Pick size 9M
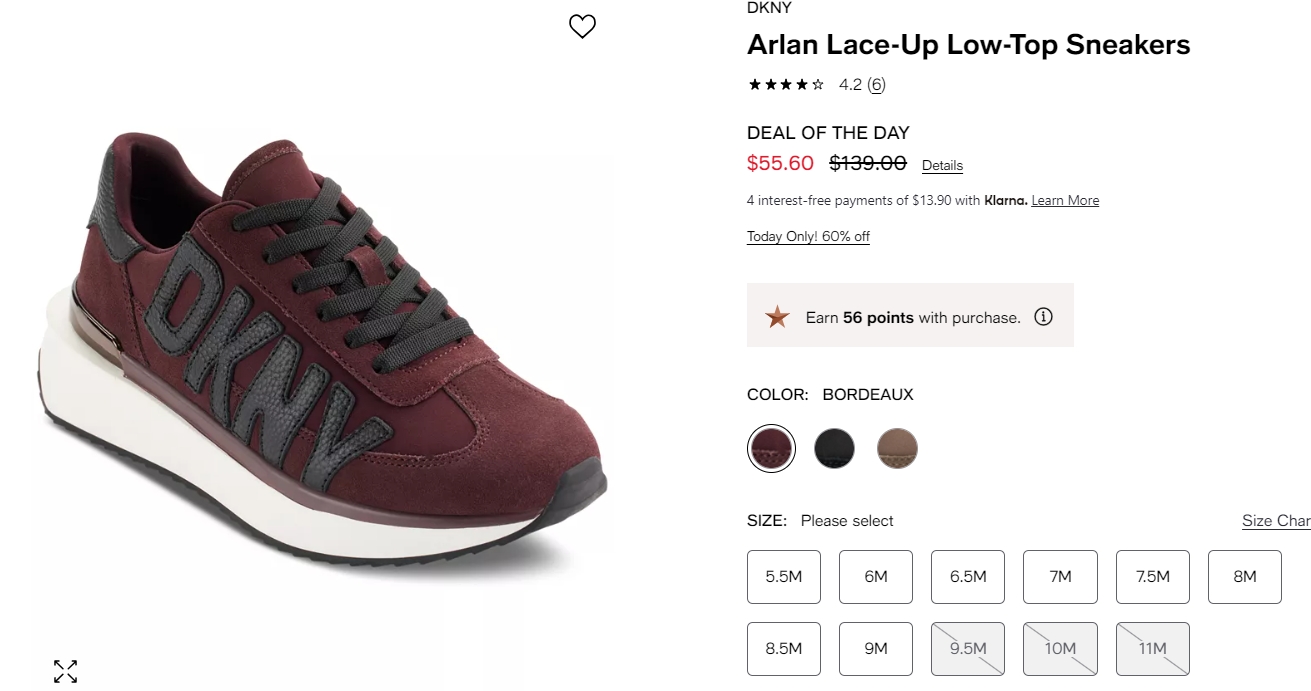Viewport: 1311px width, 691px height. click(876, 649)
